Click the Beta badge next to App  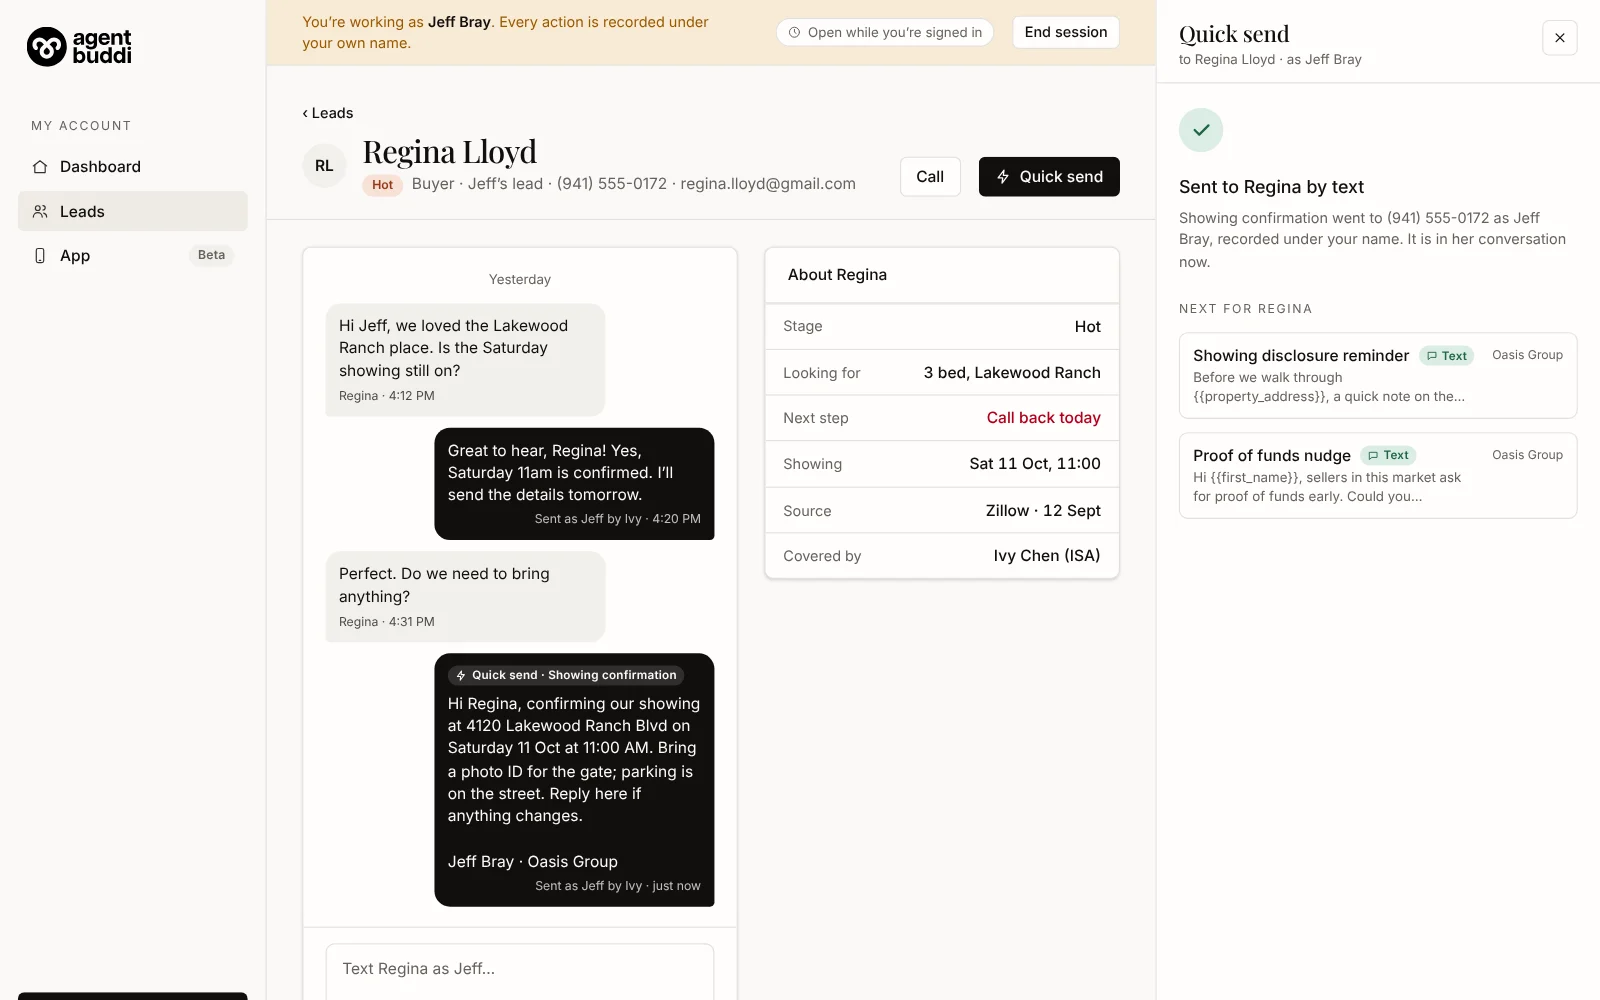tap(211, 256)
